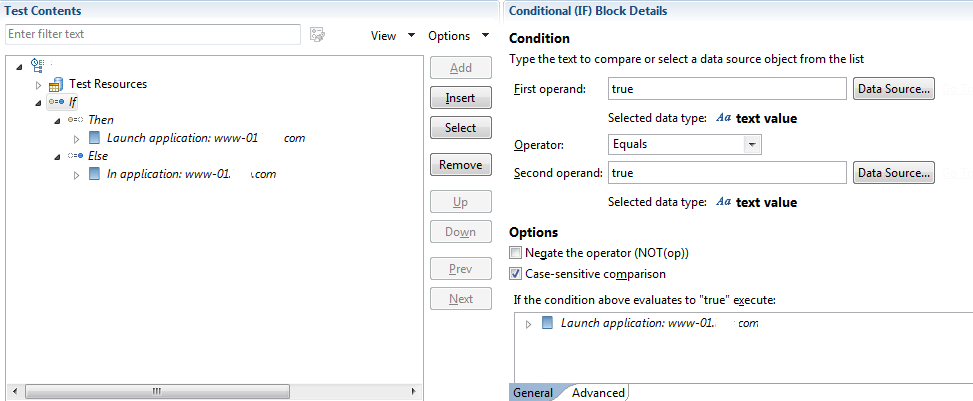Select the Else tree item
973x401 pixels.
tap(97, 156)
